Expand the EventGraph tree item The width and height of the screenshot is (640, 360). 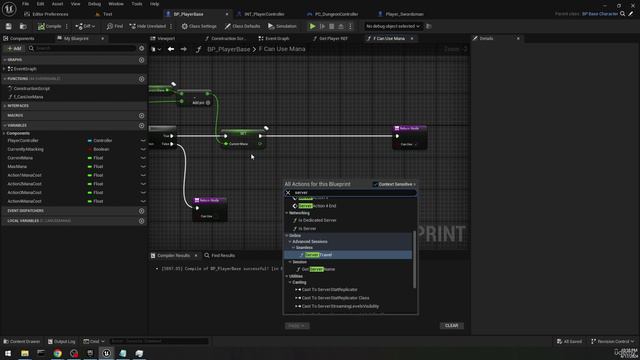pyautogui.click(x=4, y=69)
